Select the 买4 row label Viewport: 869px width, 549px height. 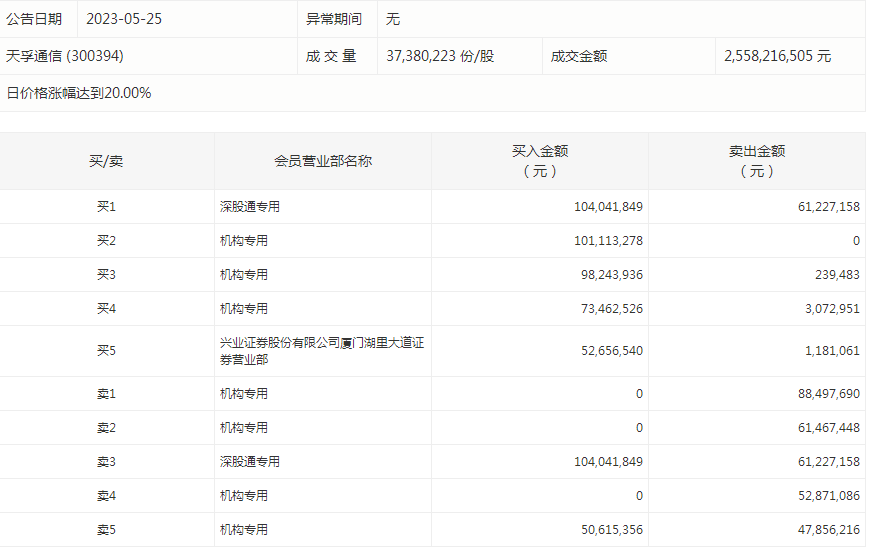(x=106, y=309)
